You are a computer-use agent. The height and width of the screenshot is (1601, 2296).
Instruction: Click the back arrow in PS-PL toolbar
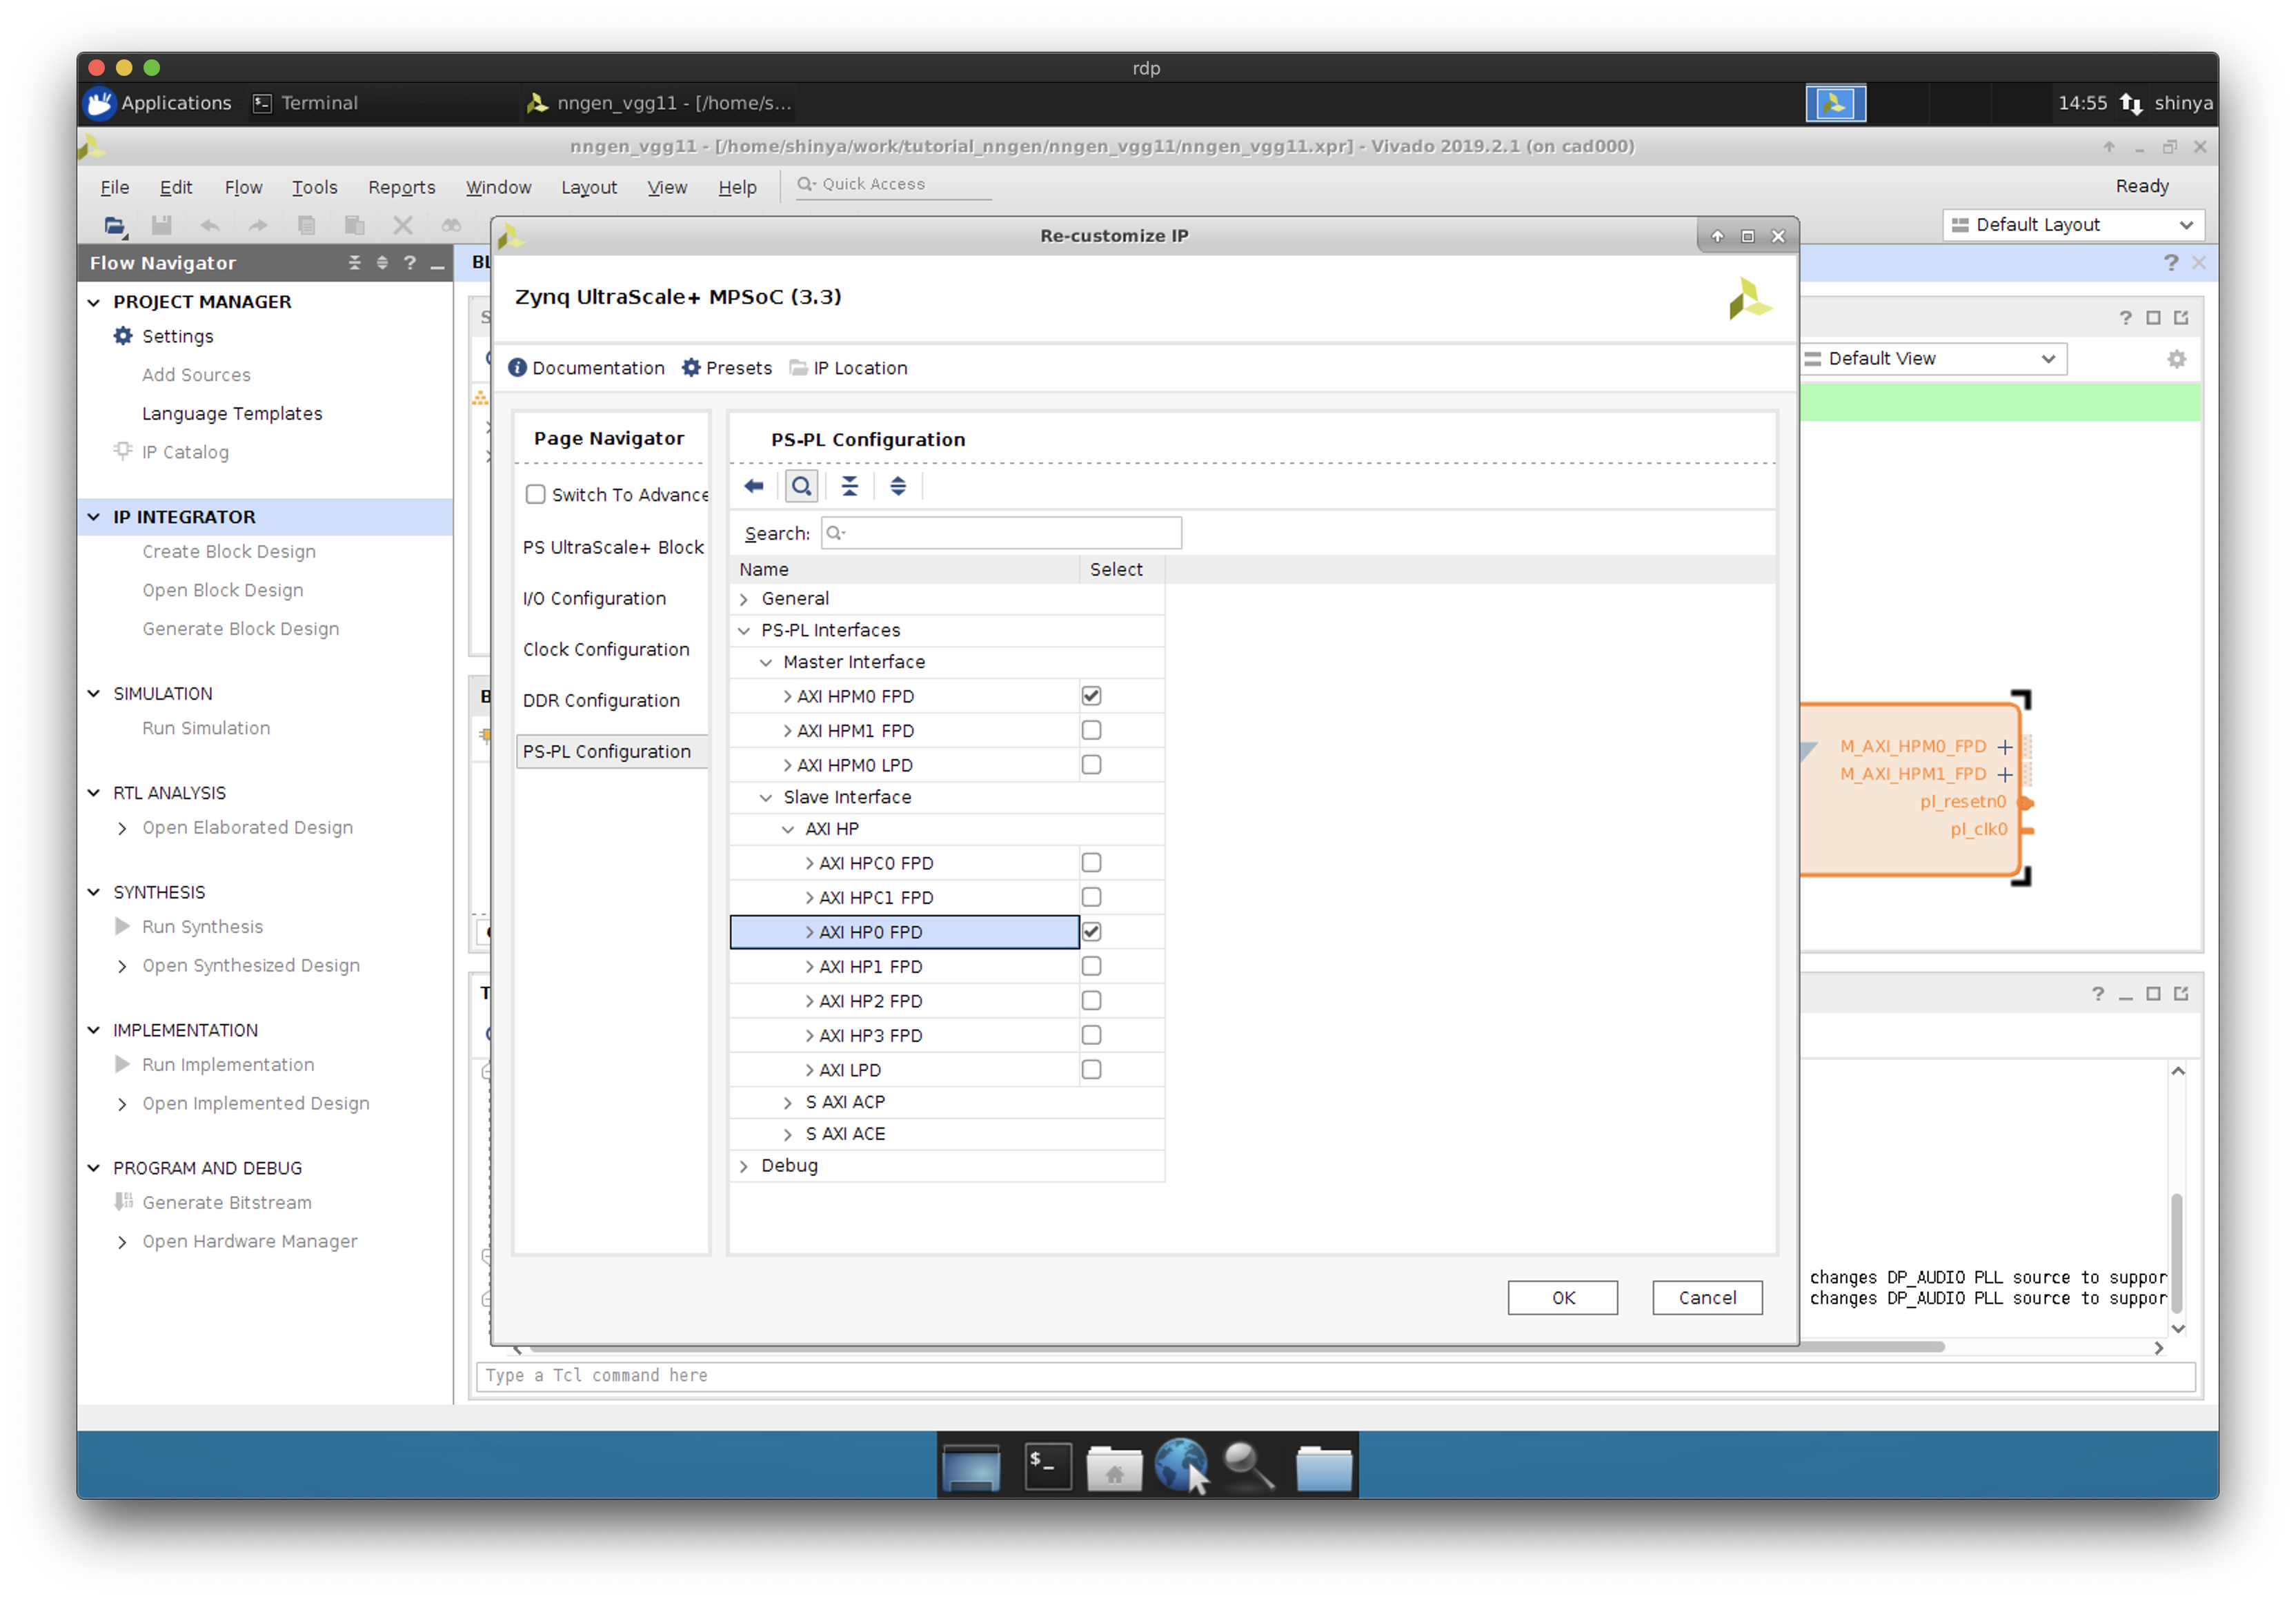point(754,486)
